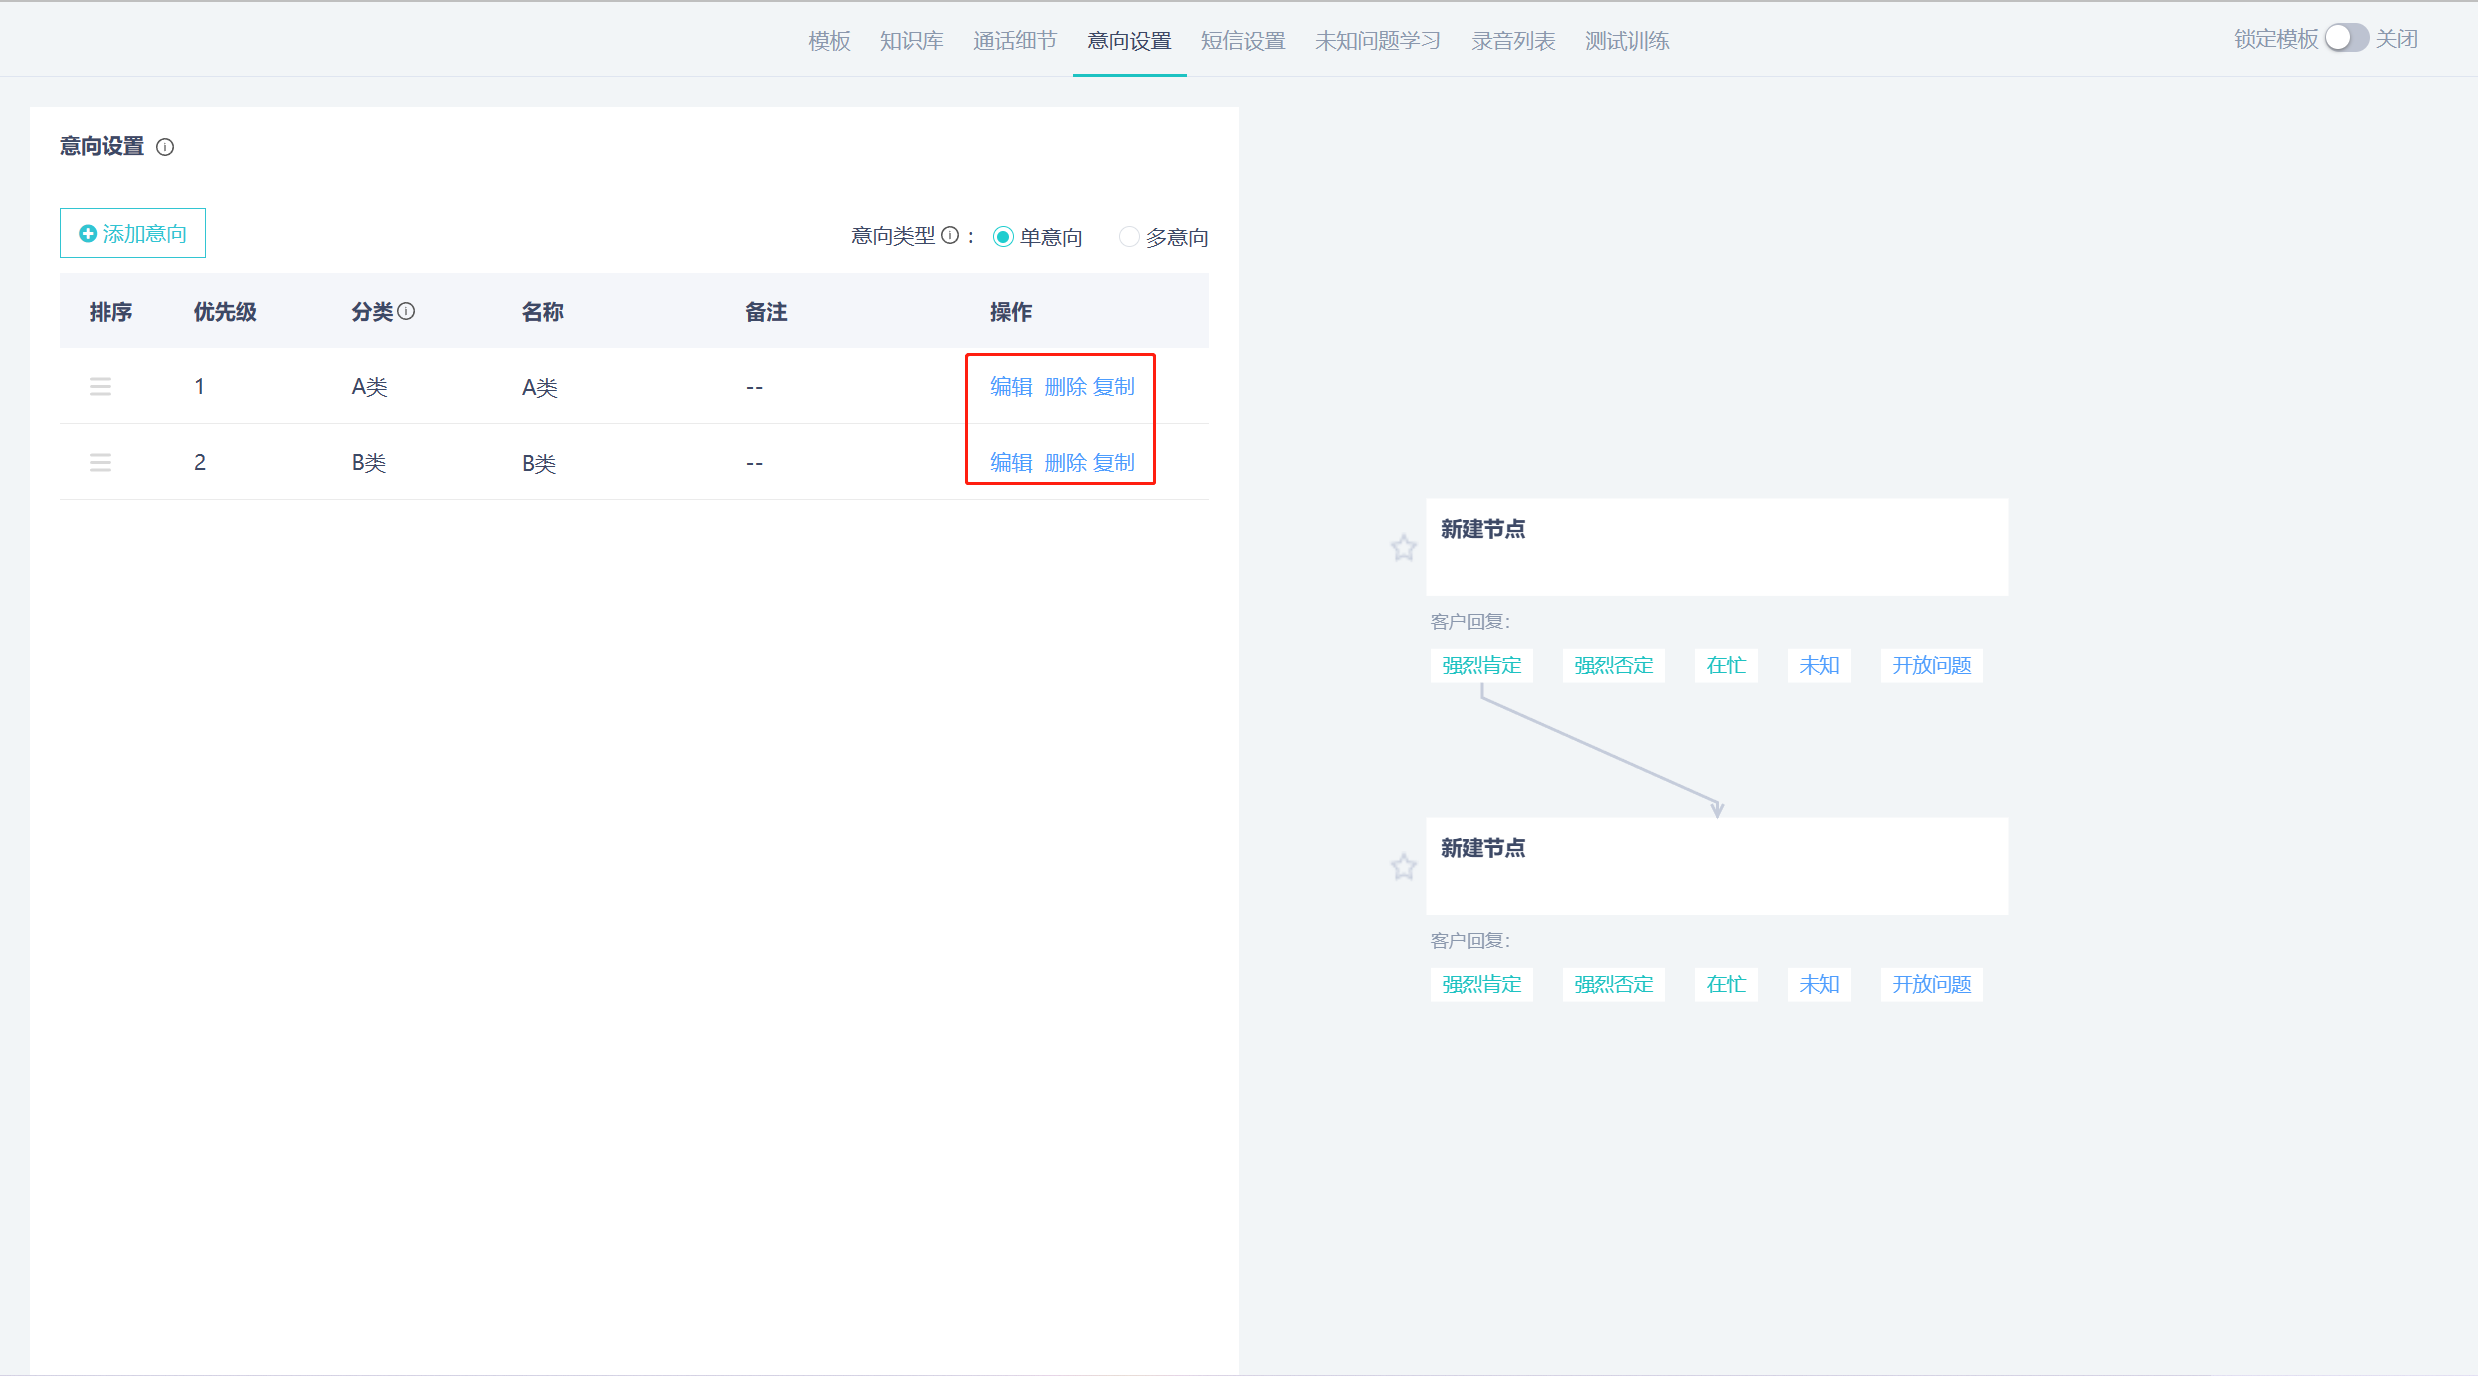Click 删除 for the A类 row
Screen dimensions: 2478x1376
coord(1065,387)
